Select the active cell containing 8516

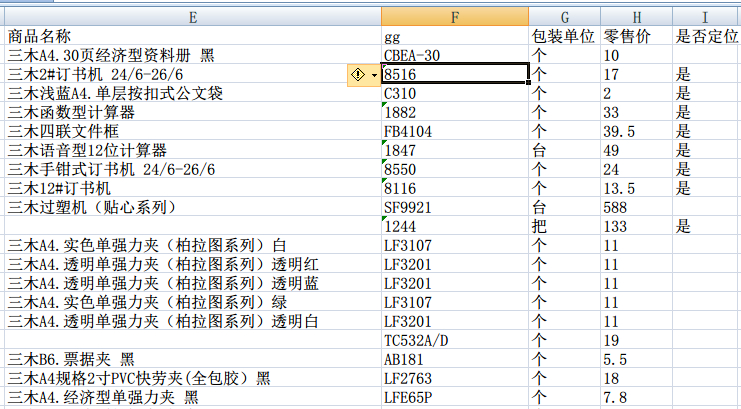pyautogui.click(x=455, y=75)
